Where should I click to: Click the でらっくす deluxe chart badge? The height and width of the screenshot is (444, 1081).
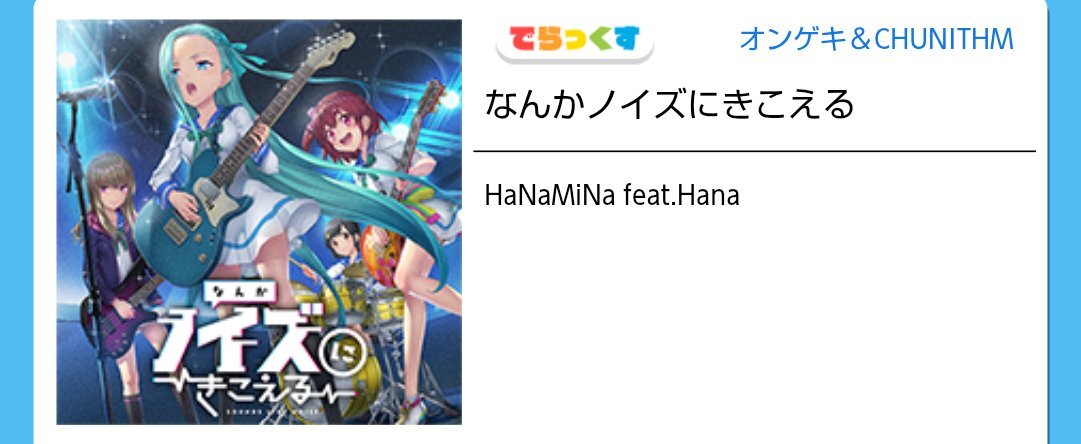(x=574, y=41)
